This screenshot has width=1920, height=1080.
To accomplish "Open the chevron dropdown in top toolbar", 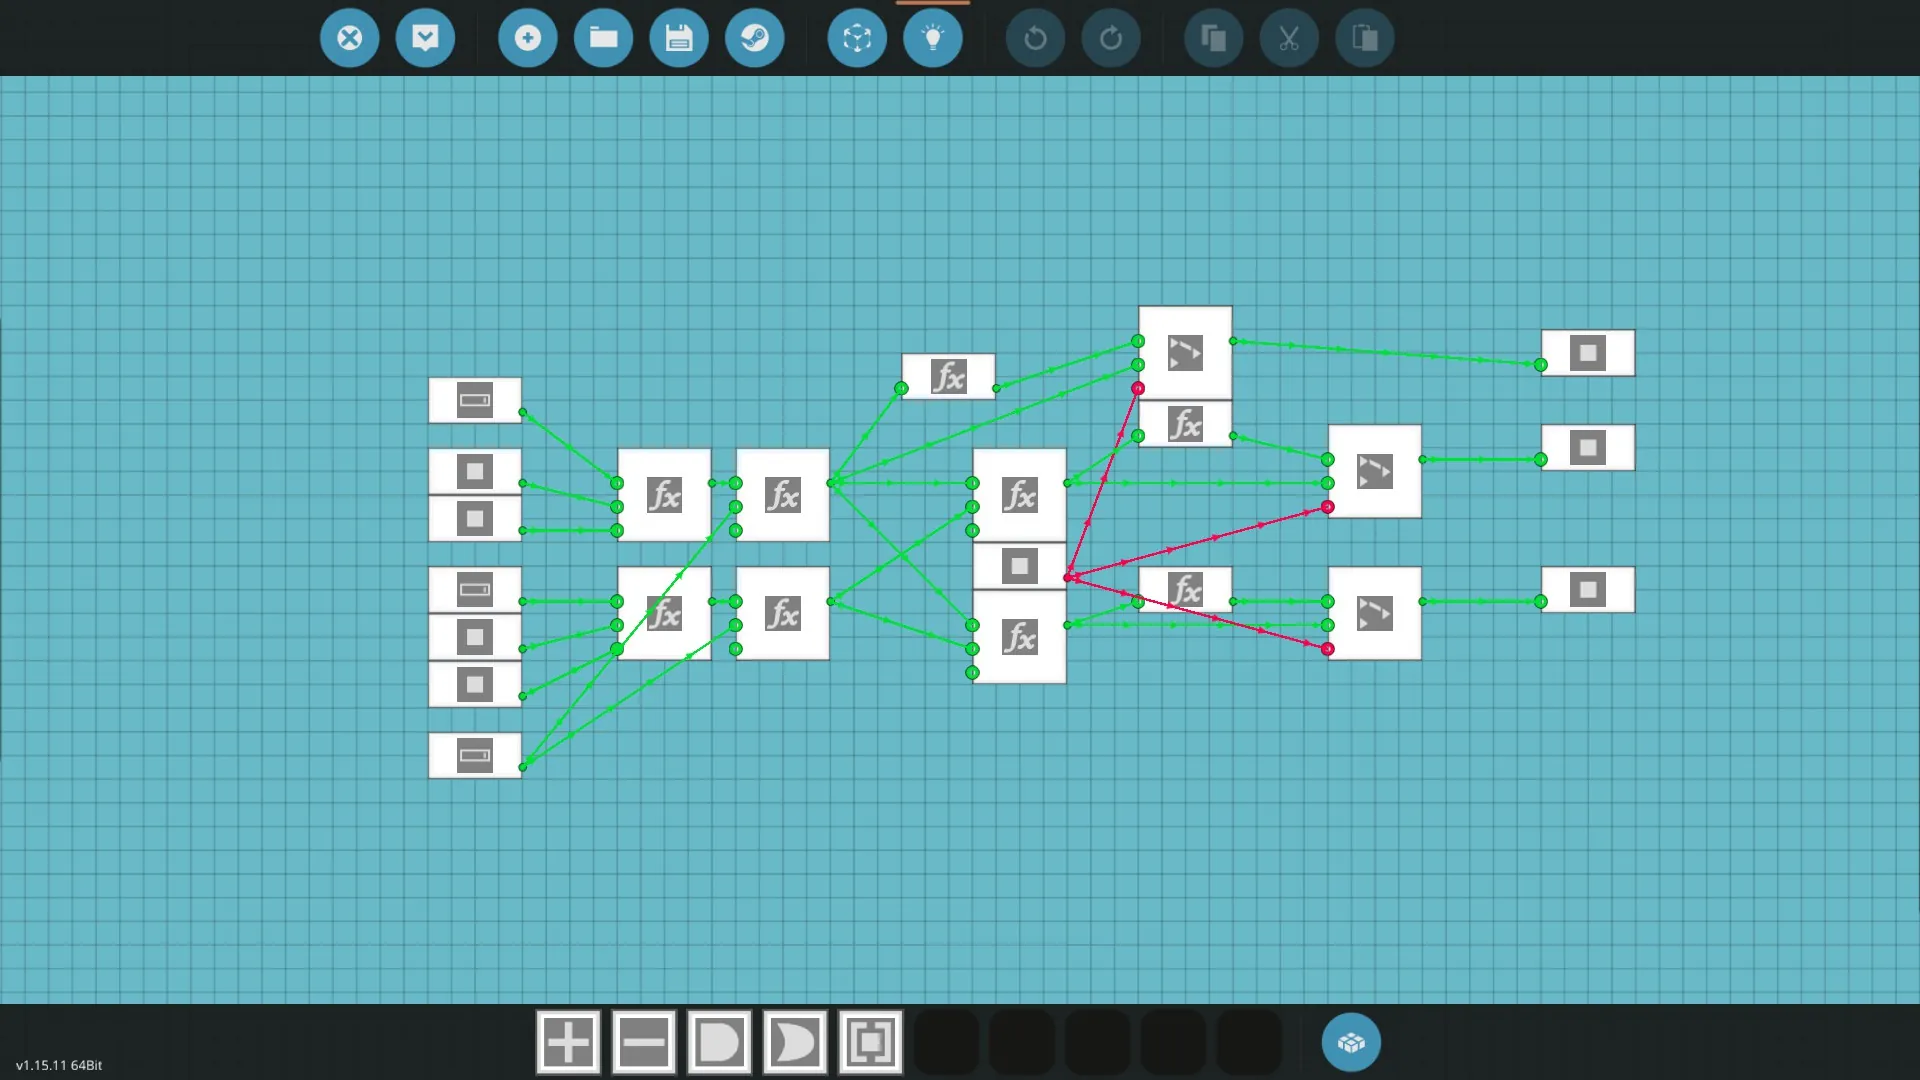I will (425, 38).
